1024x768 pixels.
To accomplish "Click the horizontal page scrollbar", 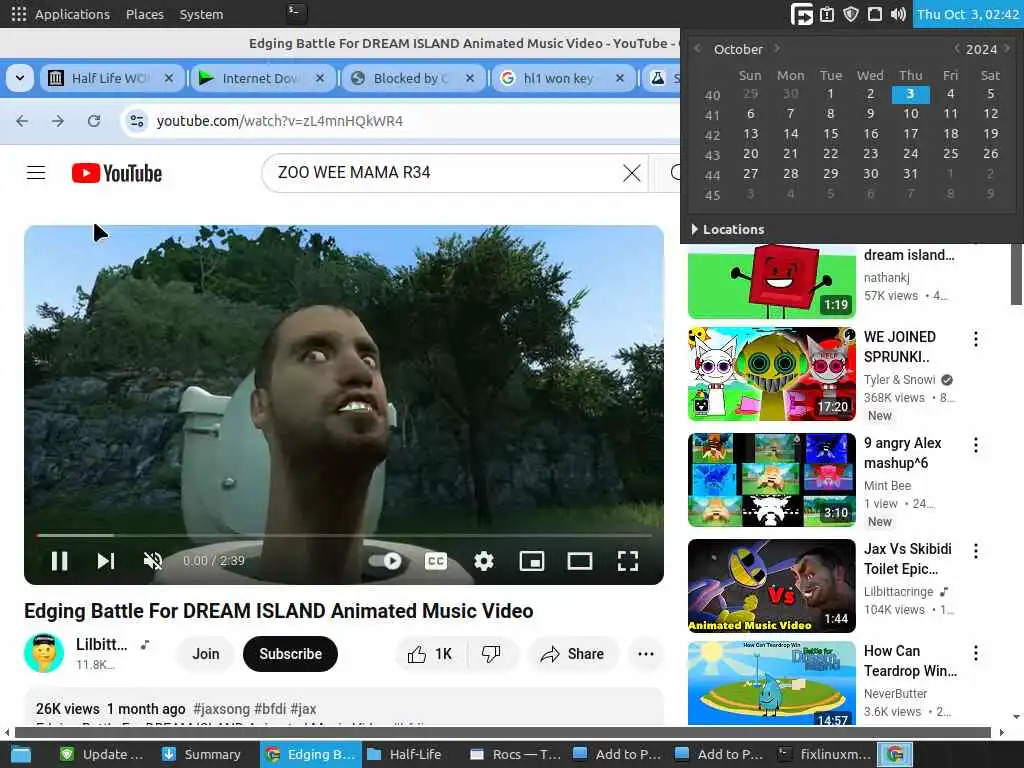I will click(x=502, y=732).
